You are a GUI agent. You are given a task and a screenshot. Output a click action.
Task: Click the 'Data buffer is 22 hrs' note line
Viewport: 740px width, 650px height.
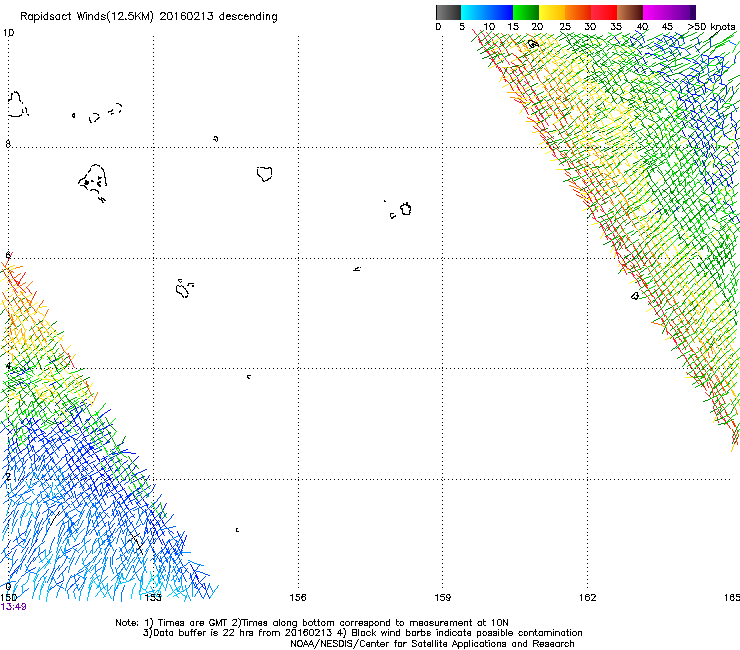[362, 633]
